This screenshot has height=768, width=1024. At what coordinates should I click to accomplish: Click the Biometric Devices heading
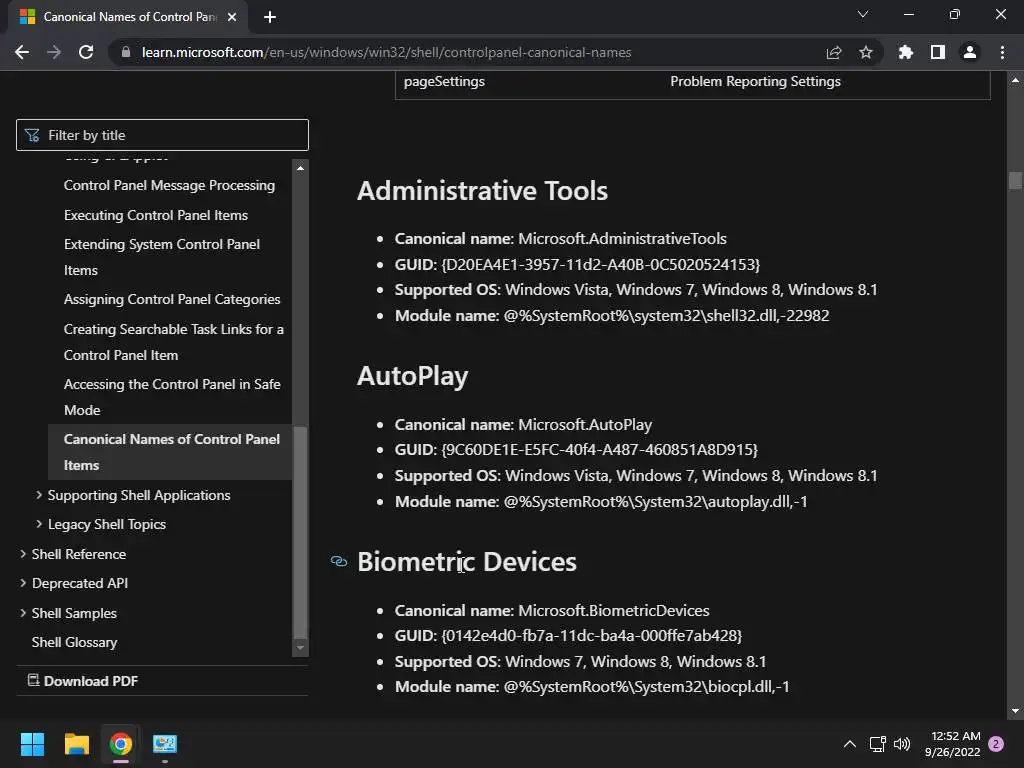(467, 562)
